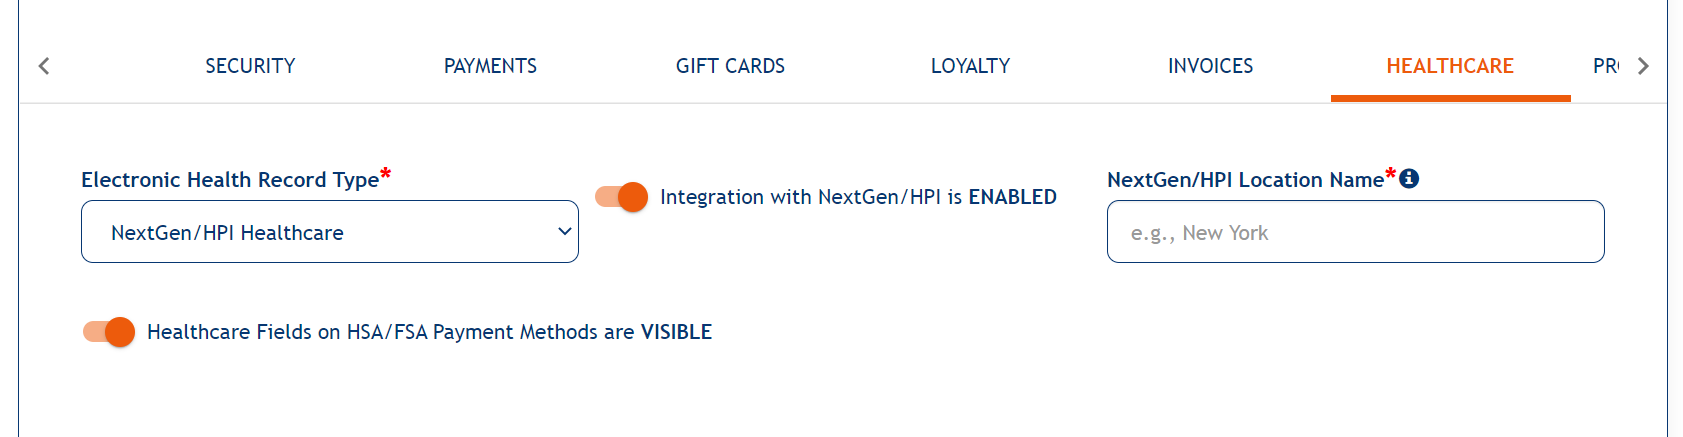
Task: Show the Invoices tab
Action: tap(1210, 66)
